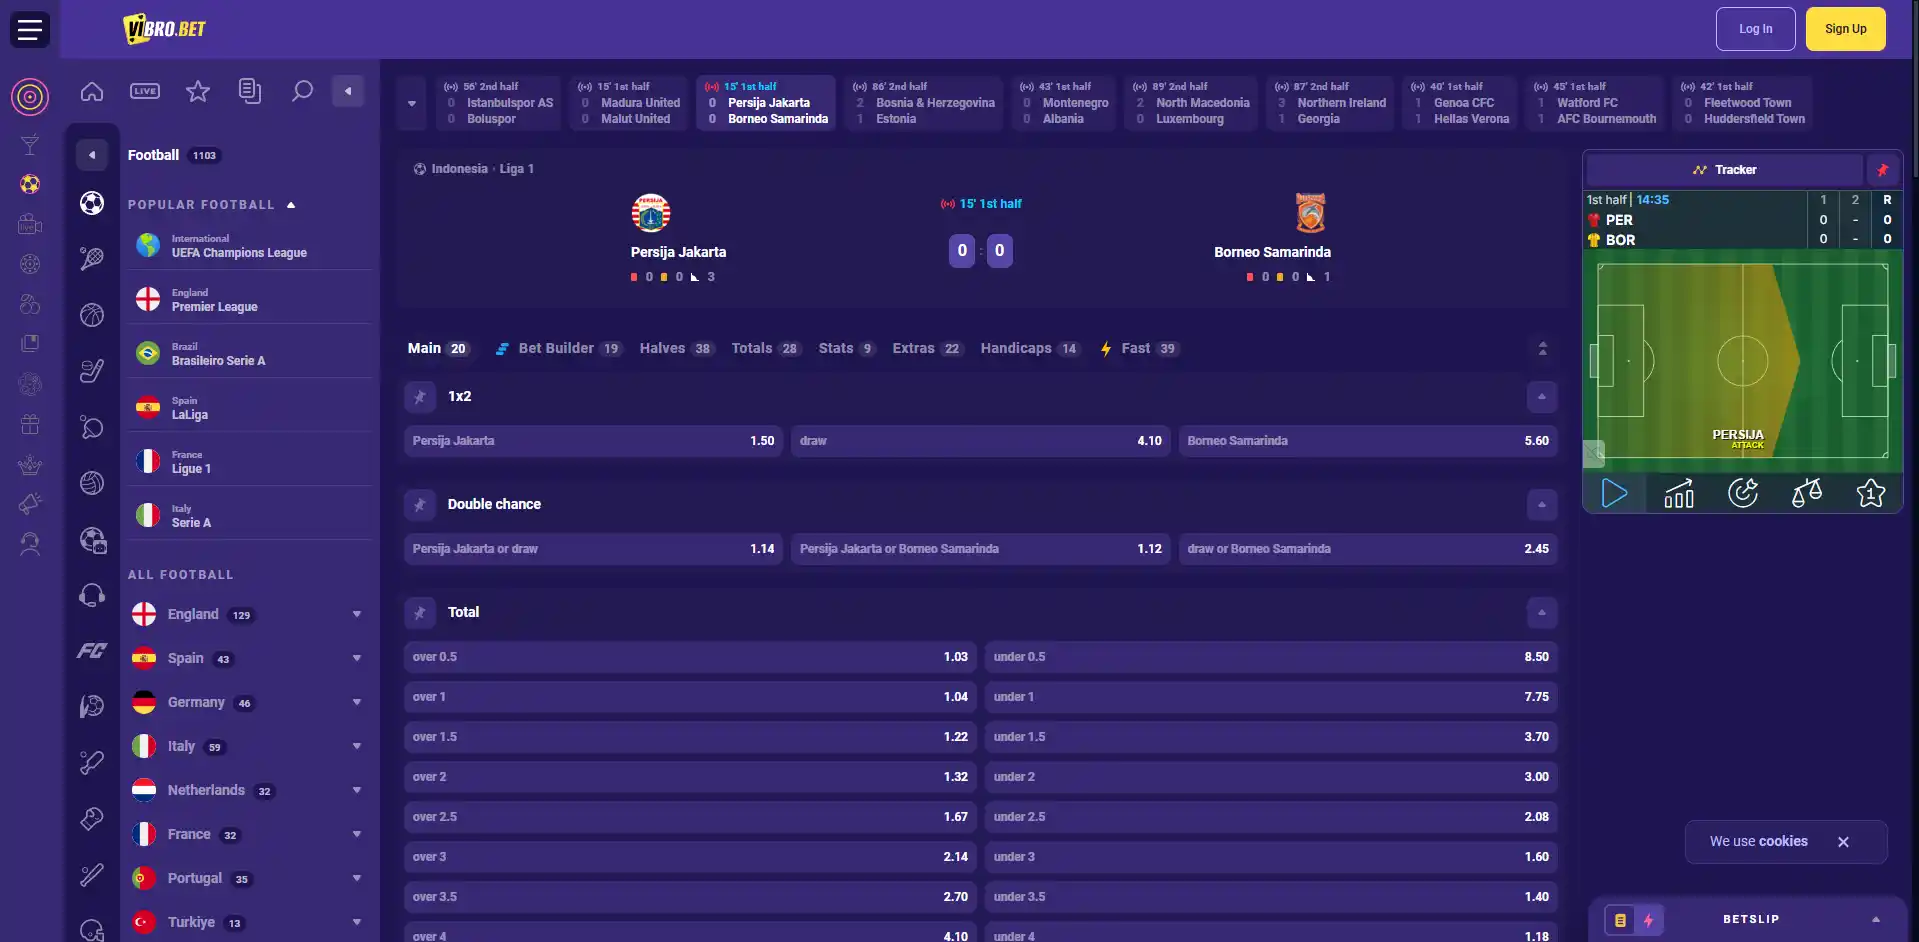Select the basketball sport icon
Screen dimensions: 1919x942
92,315
